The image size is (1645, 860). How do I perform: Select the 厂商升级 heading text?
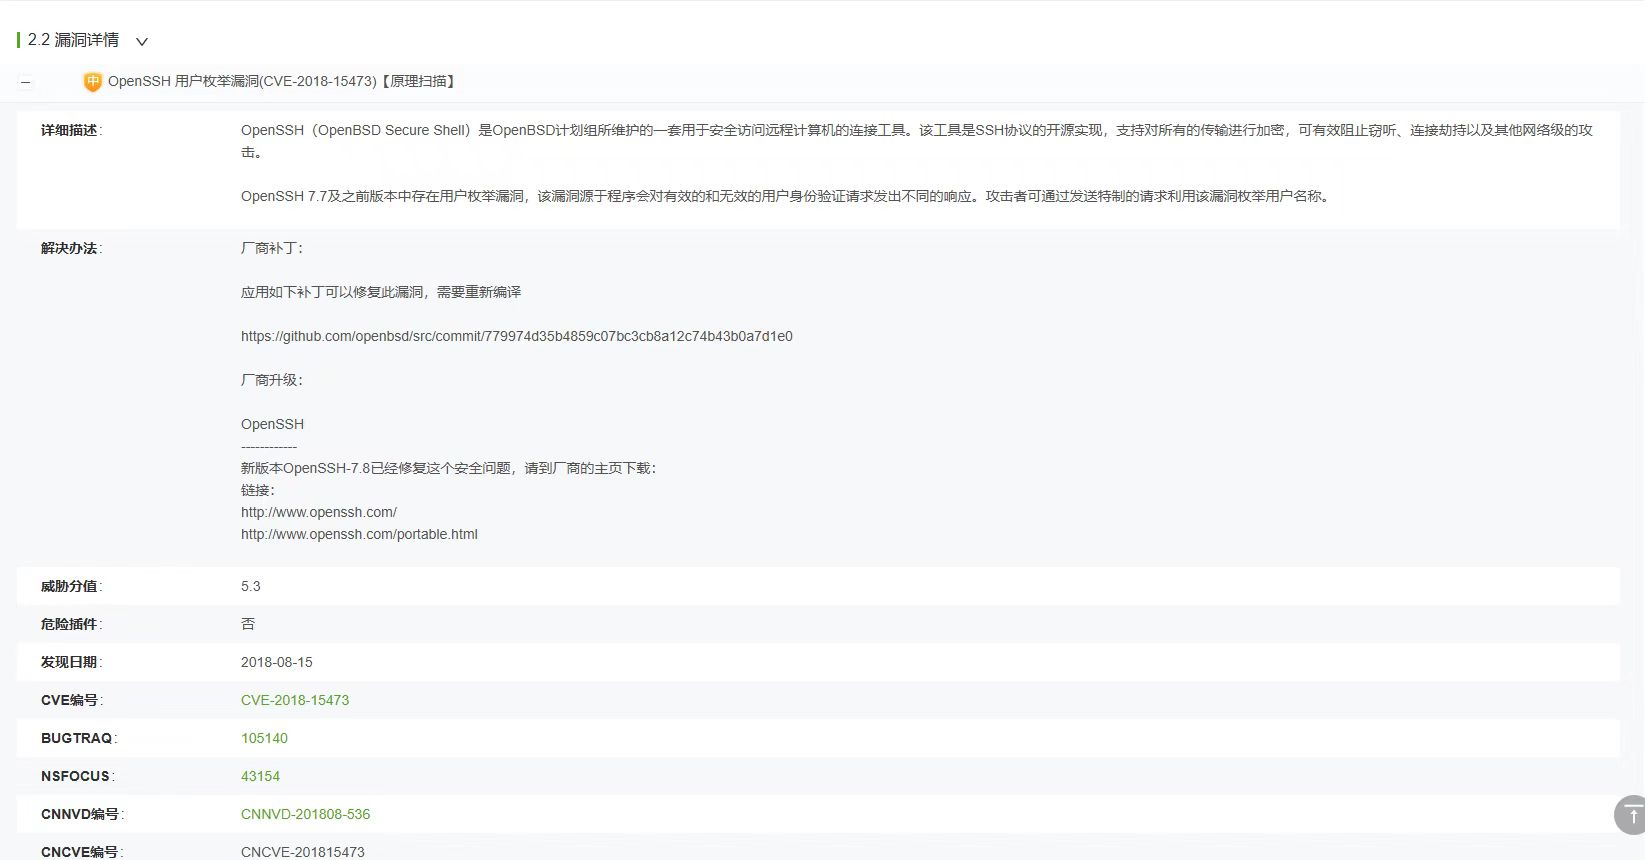point(272,380)
